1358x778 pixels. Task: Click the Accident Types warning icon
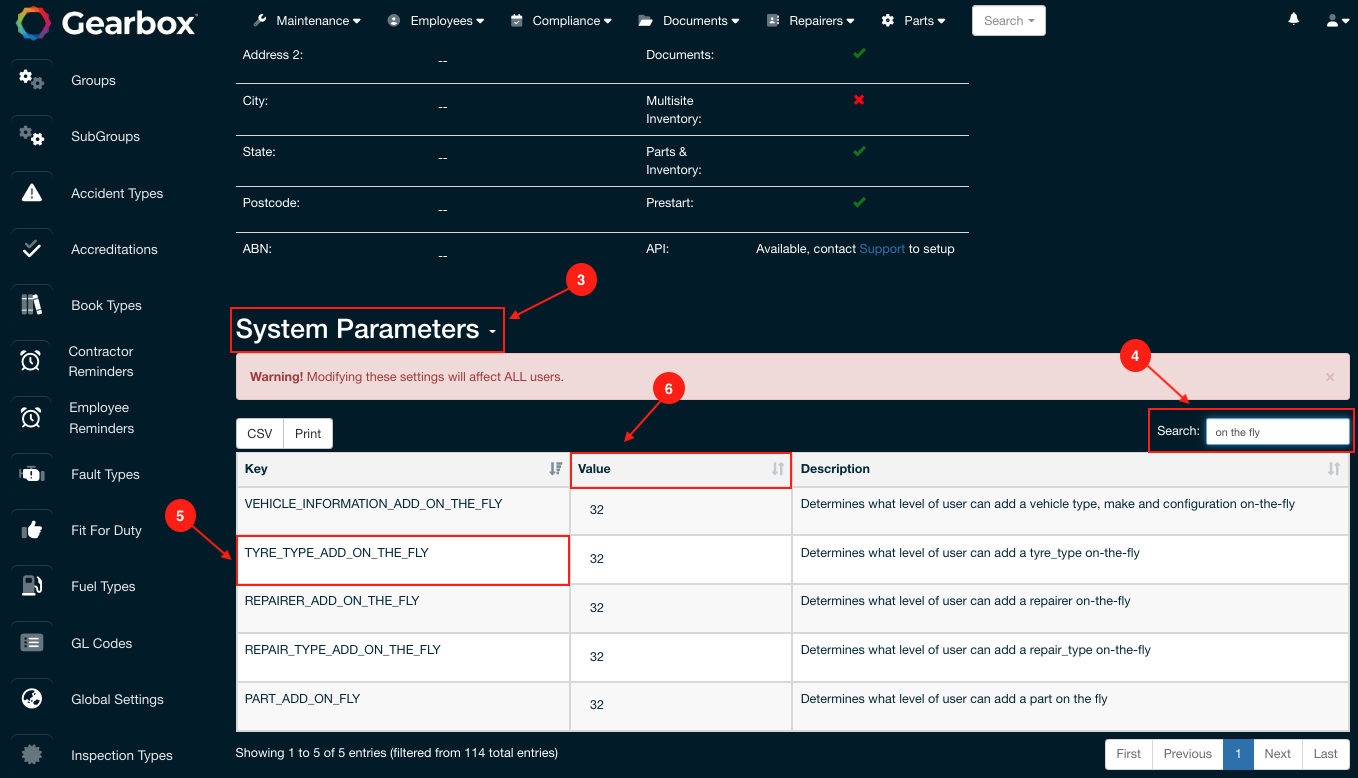[x=32, y=193]
